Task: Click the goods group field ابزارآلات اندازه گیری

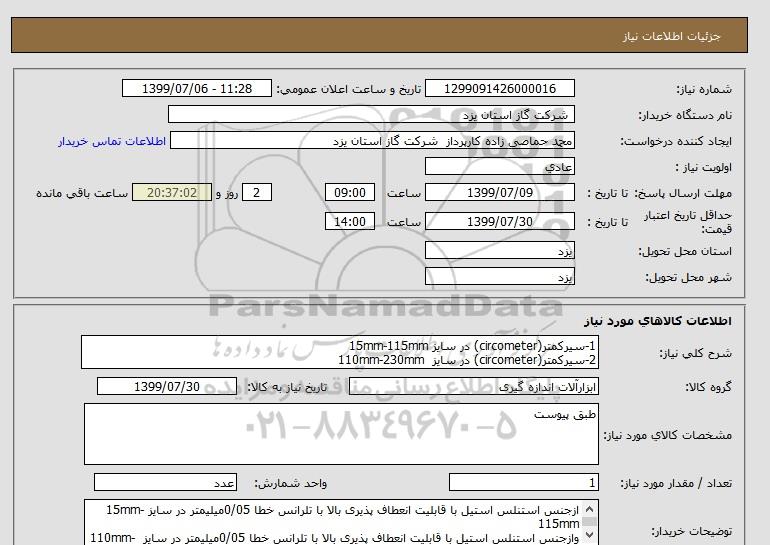Action: 474,386
